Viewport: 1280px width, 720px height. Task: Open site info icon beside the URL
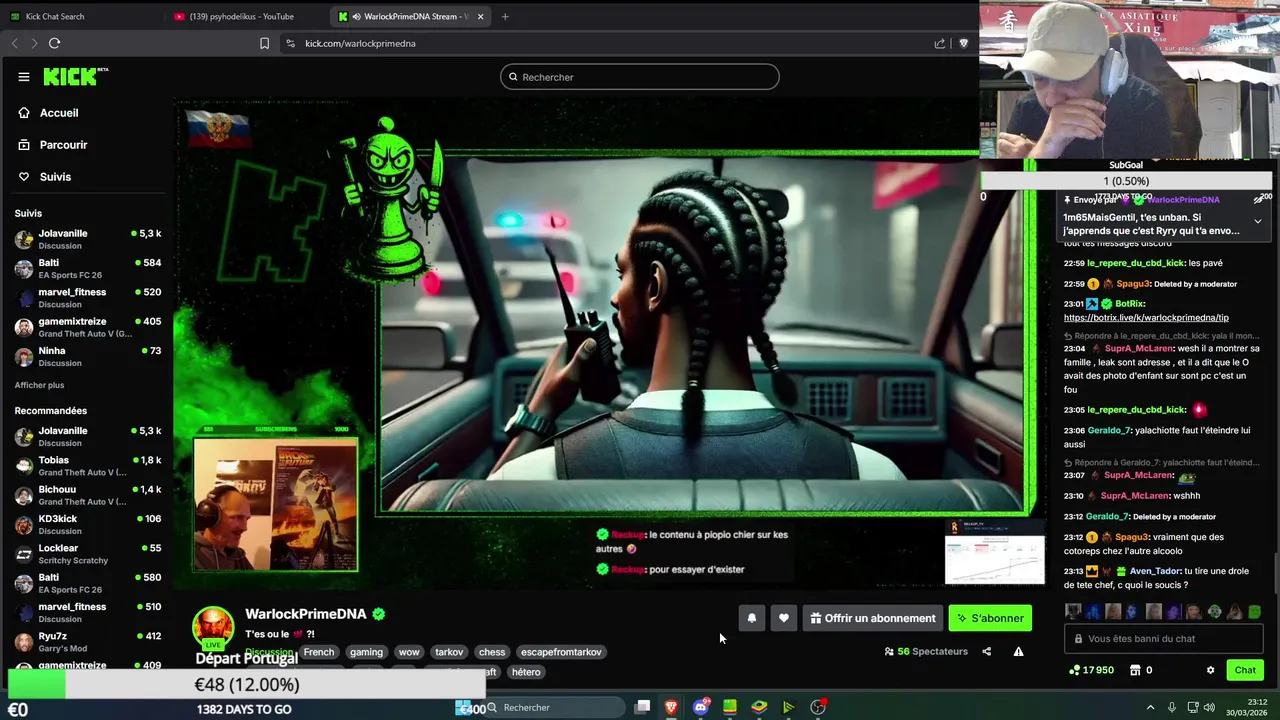pos(290,43)
